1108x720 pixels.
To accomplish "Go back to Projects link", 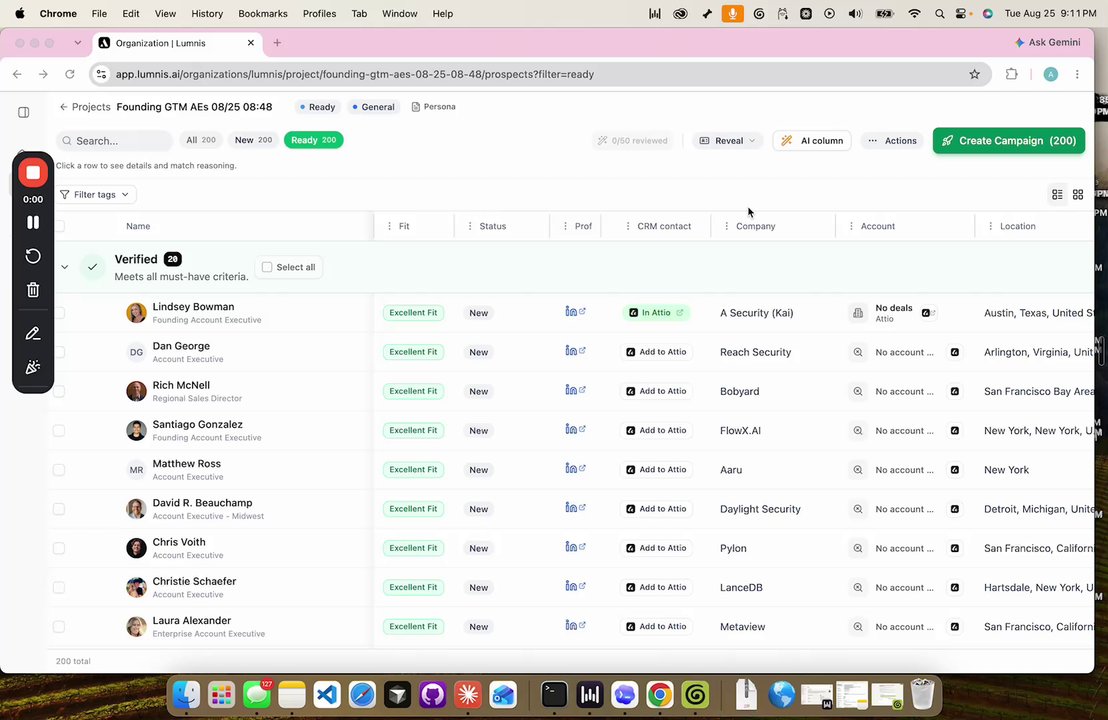I will point(85,107).
